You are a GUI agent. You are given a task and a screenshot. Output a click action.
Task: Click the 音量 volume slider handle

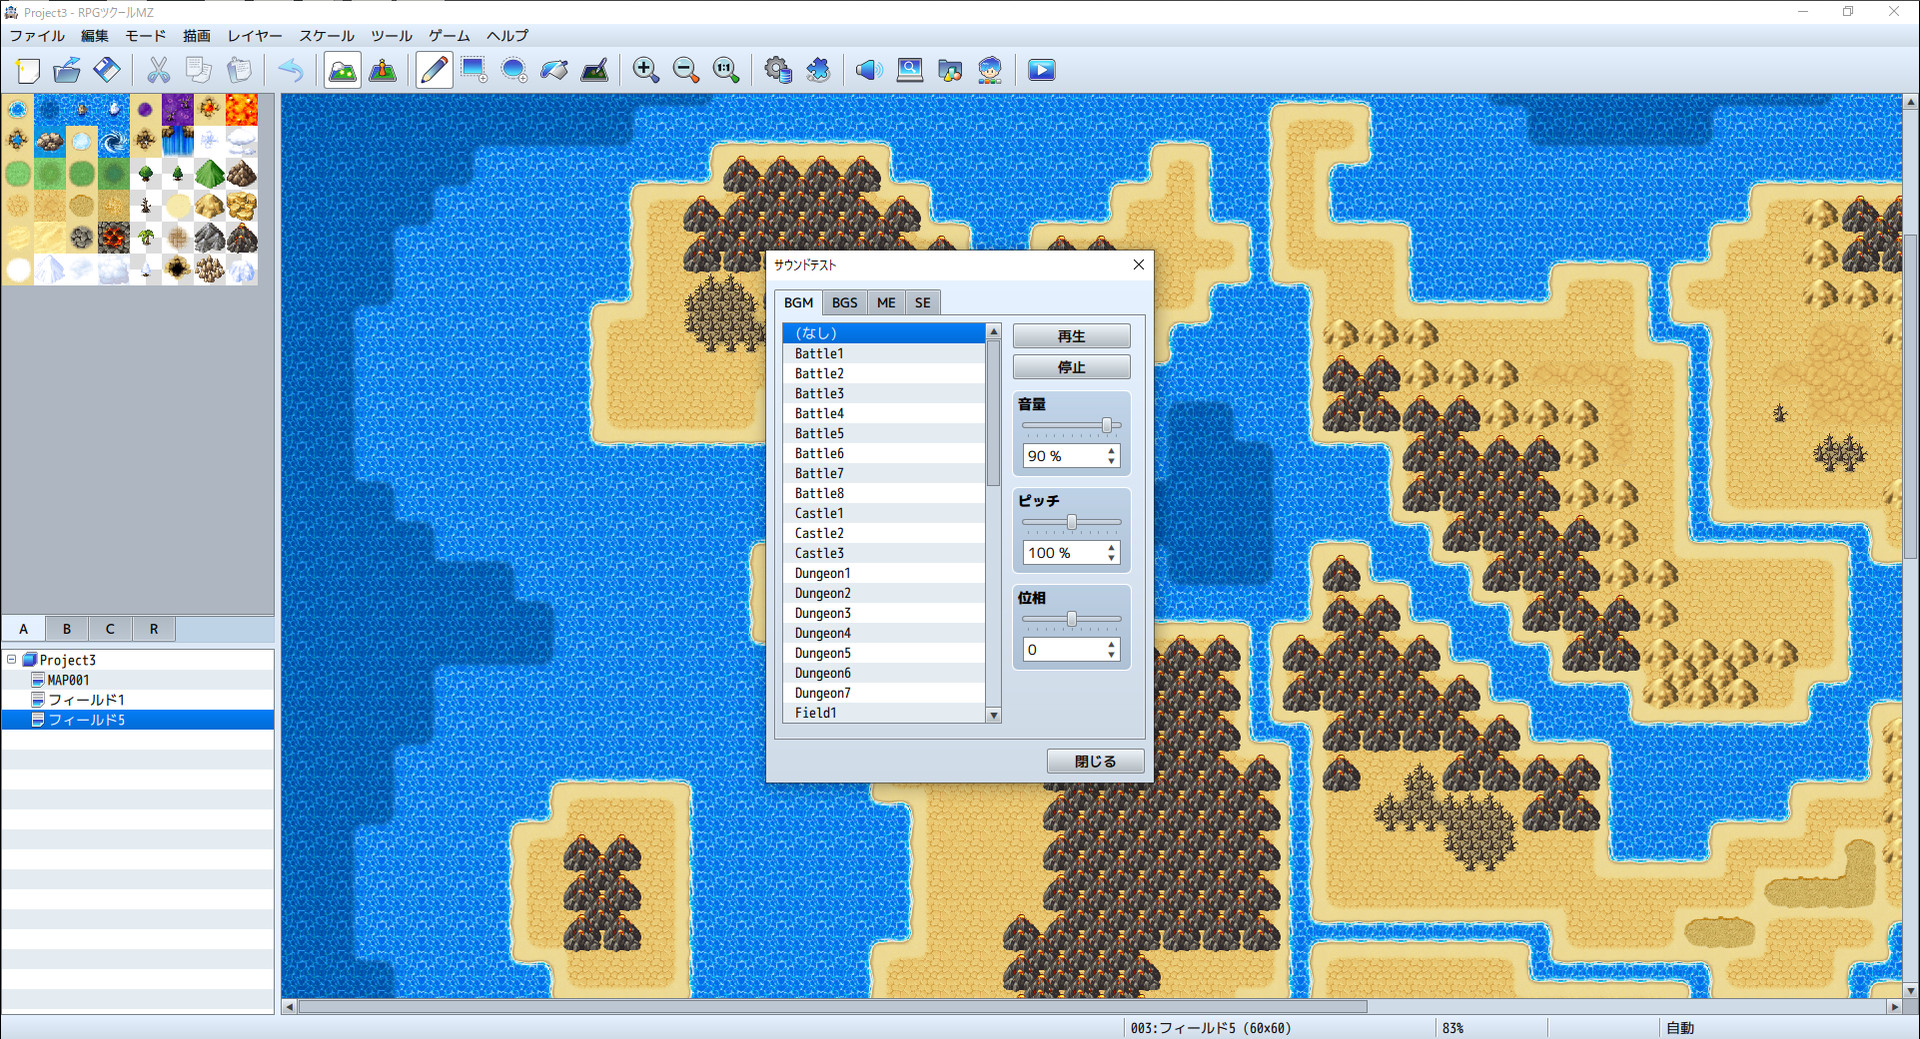[1107, 425]
